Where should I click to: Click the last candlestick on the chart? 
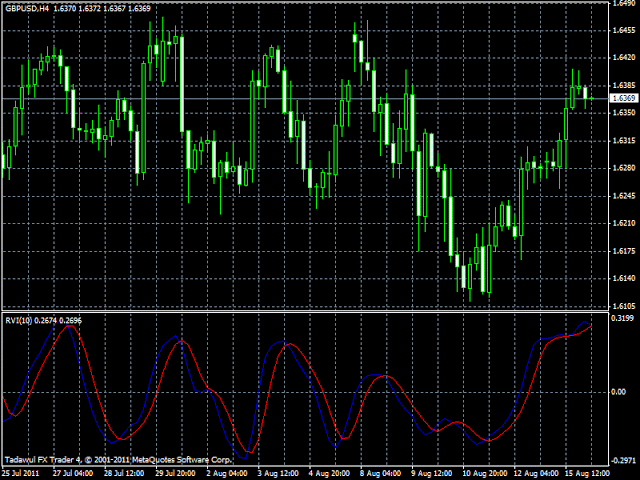tap(592, 98)
